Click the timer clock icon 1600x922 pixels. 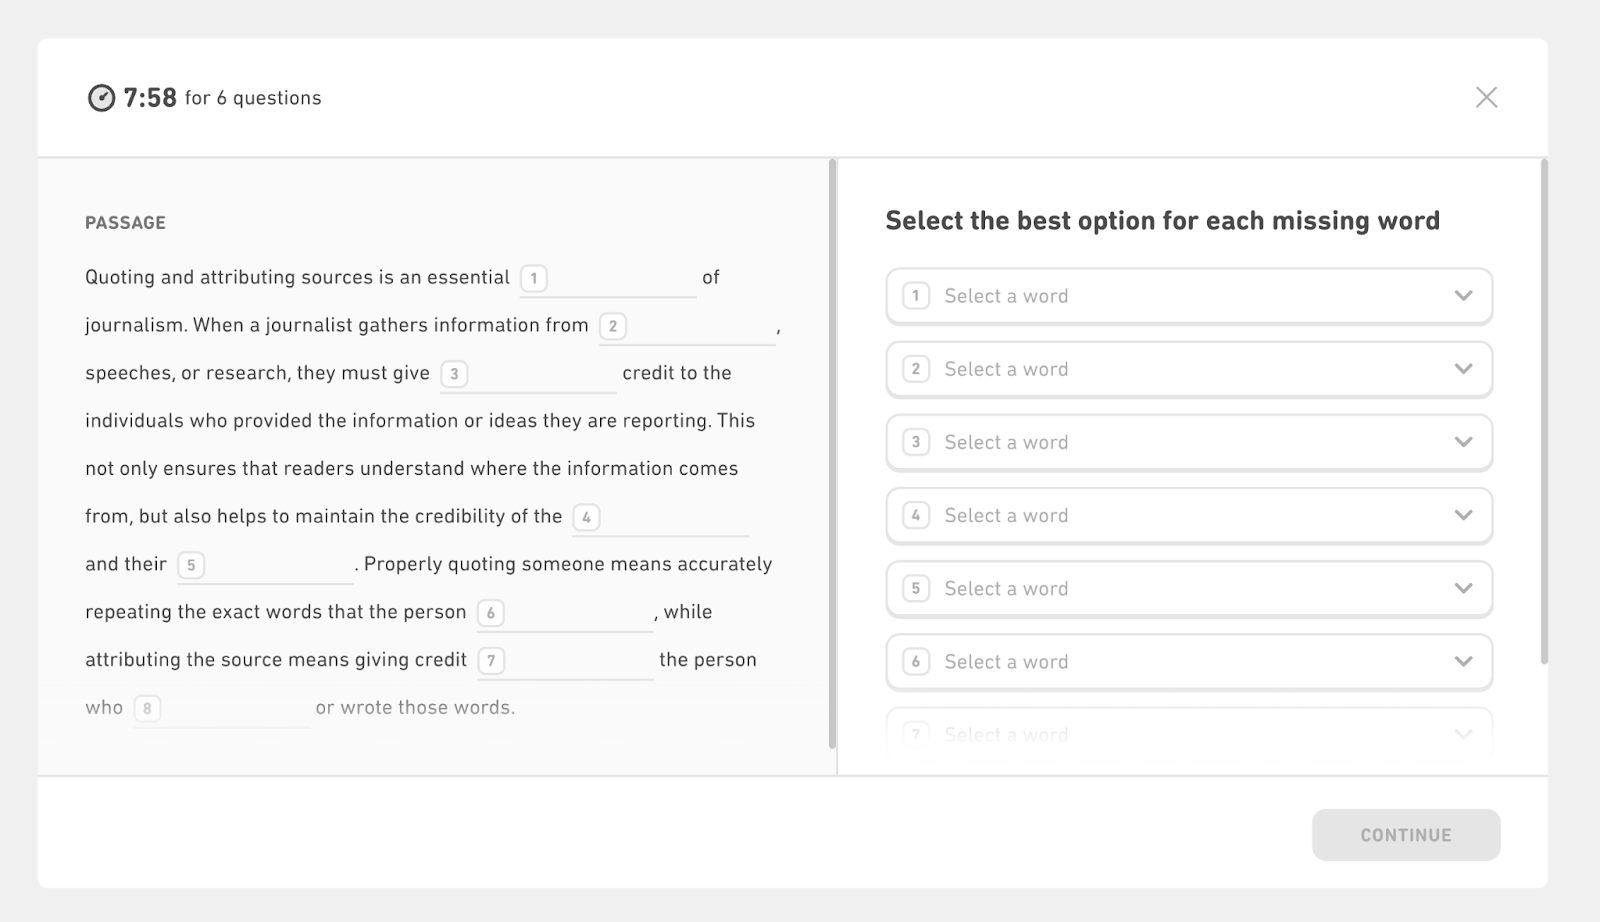pyautogui.click(x=101, y=98)
